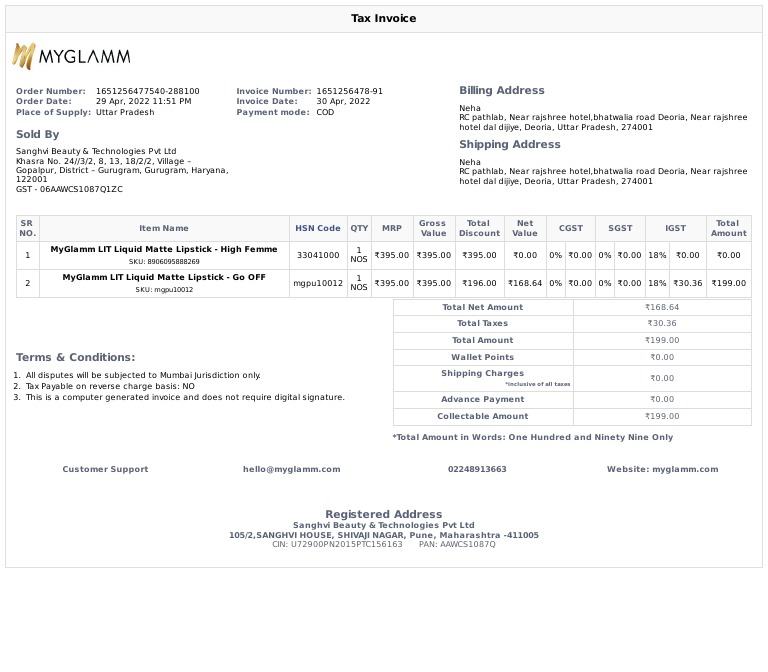
Task: Click the MRP column header
Action: coord(392,228)
